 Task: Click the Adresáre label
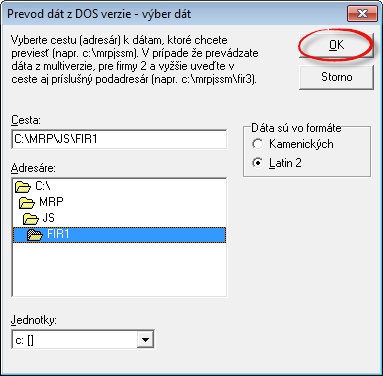(33, 168)
